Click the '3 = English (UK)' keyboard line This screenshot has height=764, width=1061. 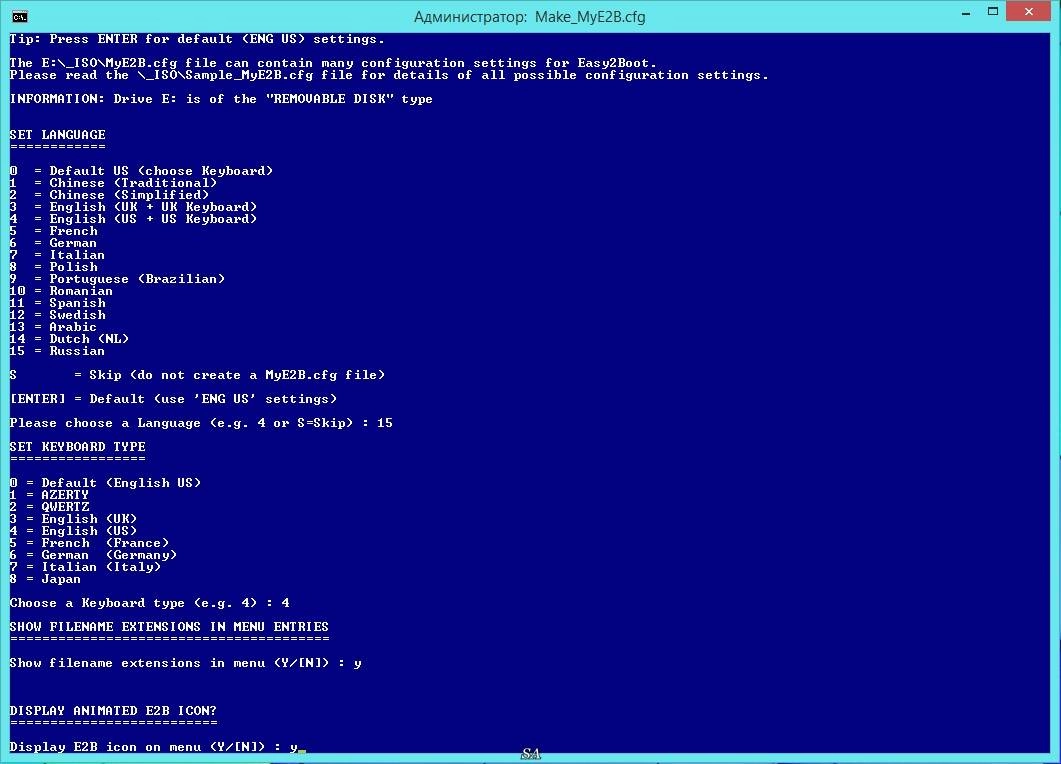coord(74,519)
